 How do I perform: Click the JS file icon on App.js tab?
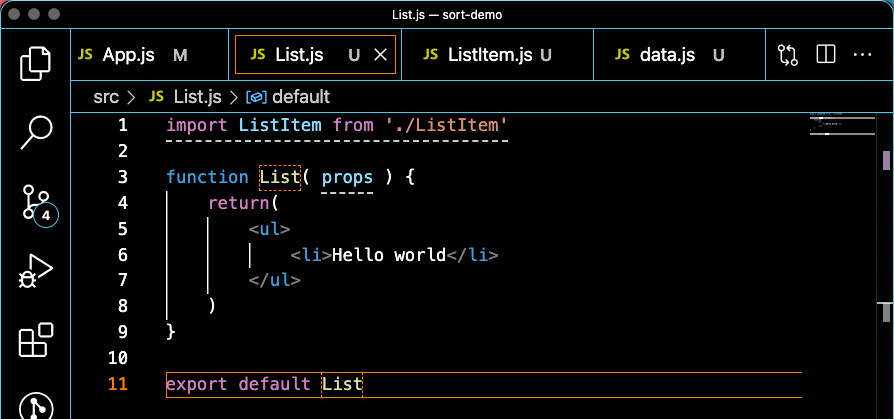pyautogui.click(x=86, y=55)
